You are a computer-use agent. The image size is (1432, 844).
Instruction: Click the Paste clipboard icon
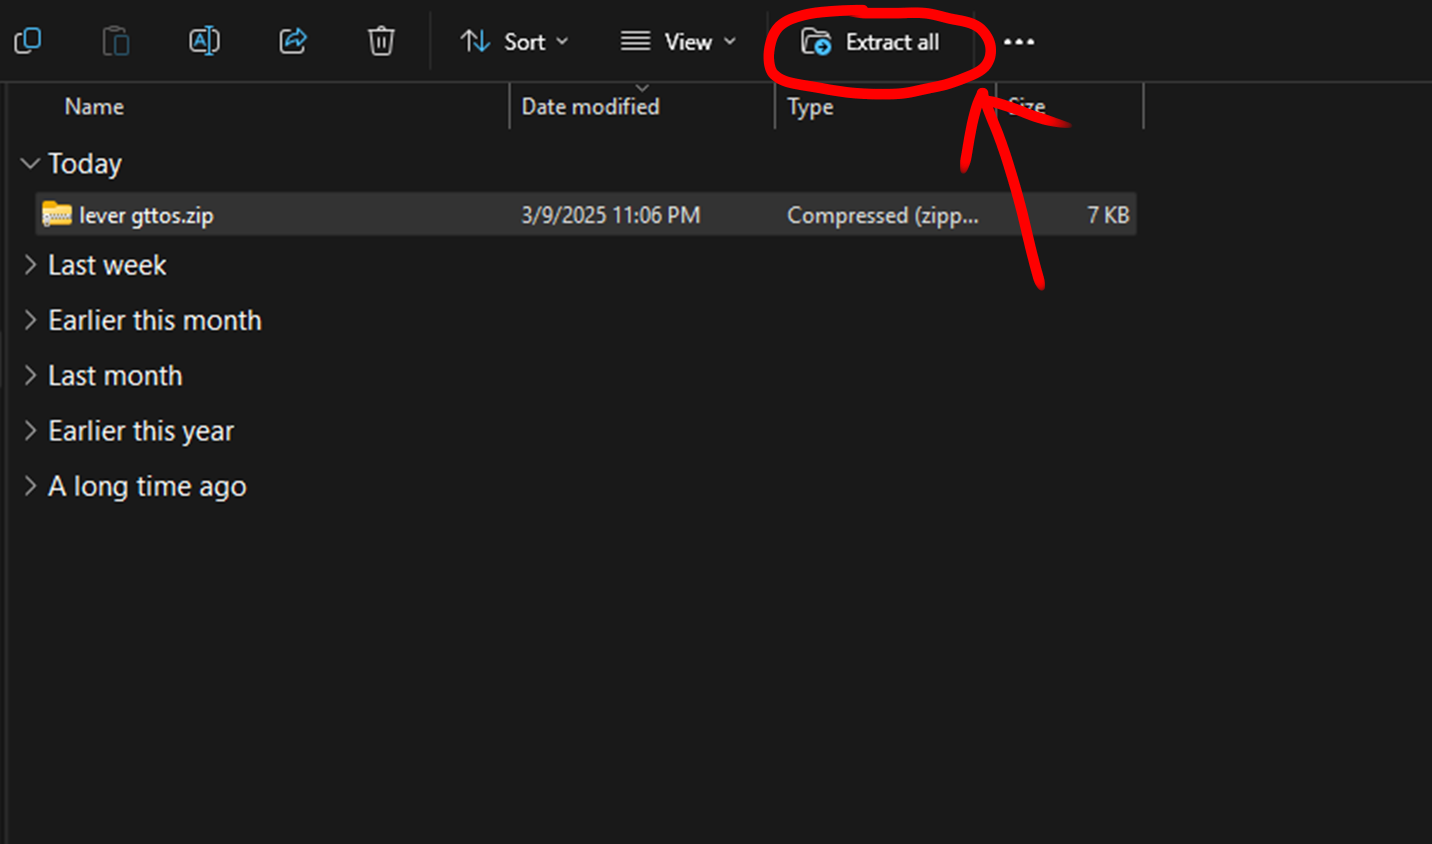point(116,41)
